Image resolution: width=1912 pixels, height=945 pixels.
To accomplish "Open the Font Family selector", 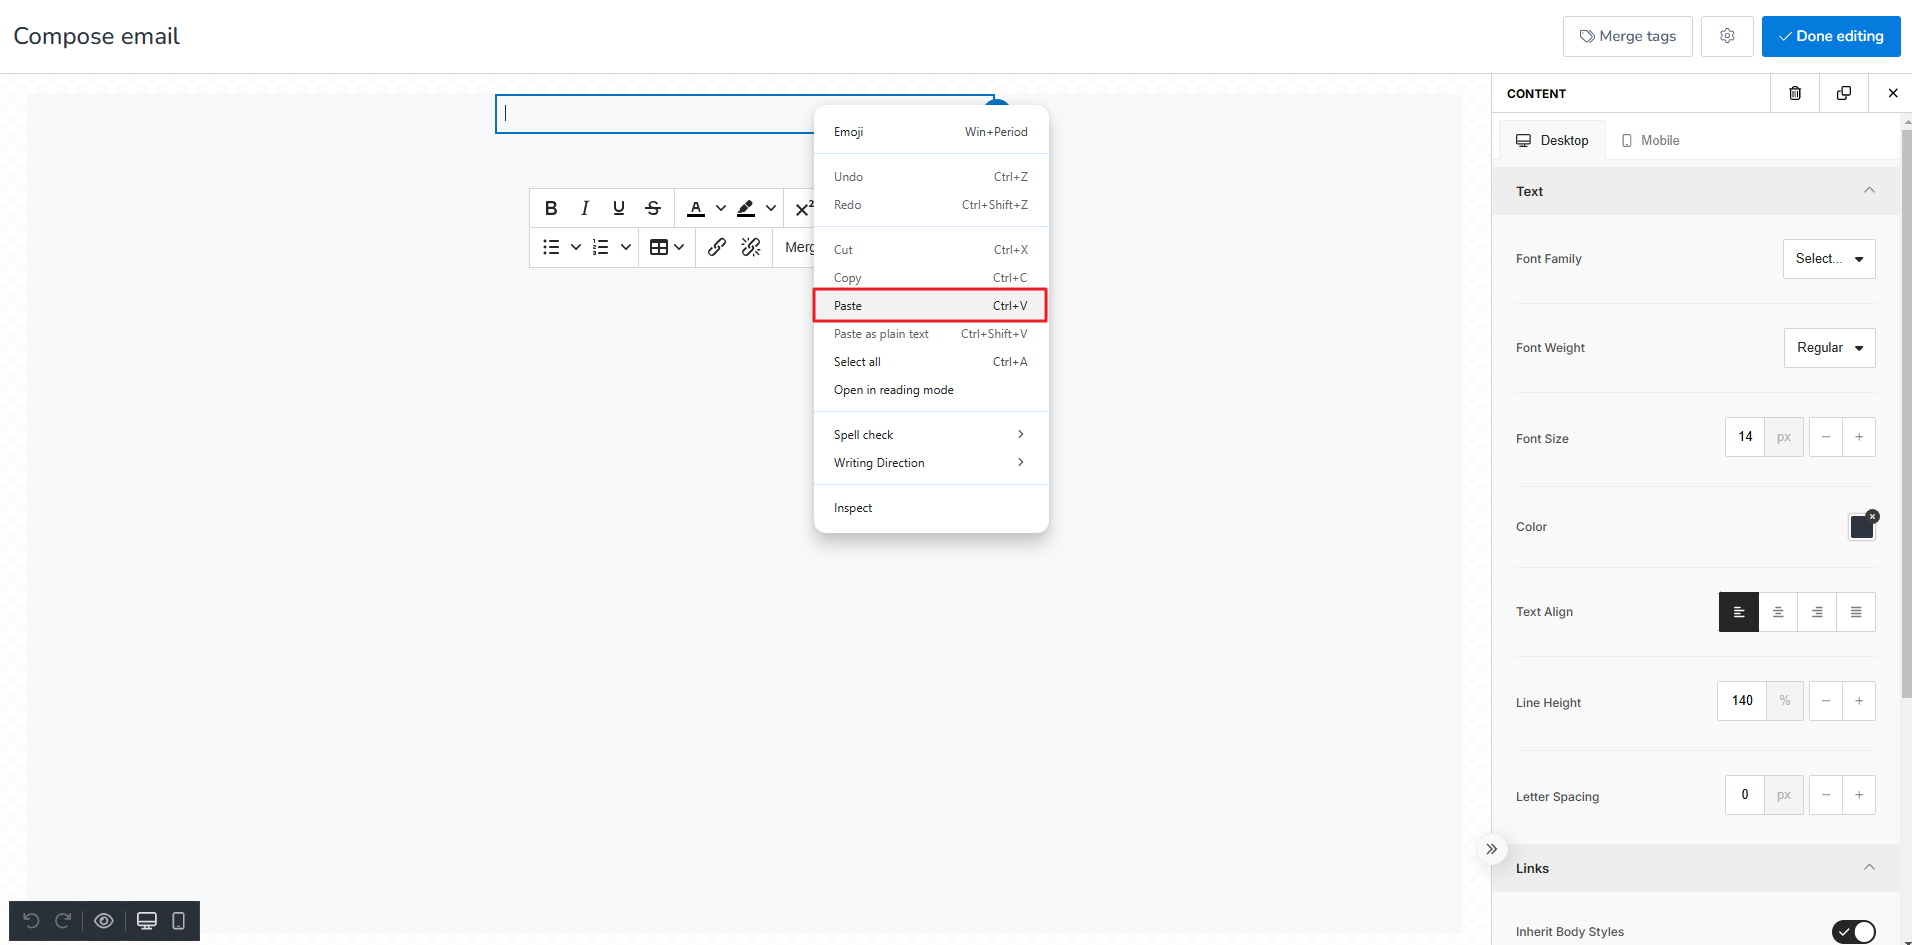I will 1828,258.
